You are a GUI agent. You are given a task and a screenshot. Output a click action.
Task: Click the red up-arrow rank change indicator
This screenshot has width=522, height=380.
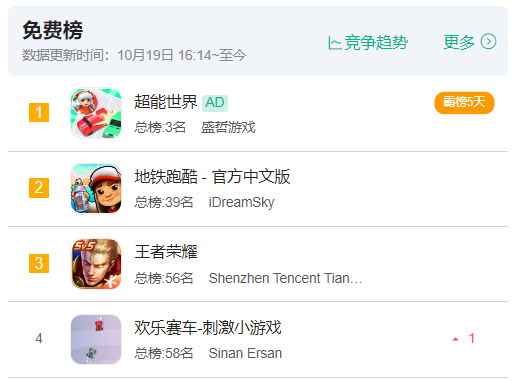[455, 339]
